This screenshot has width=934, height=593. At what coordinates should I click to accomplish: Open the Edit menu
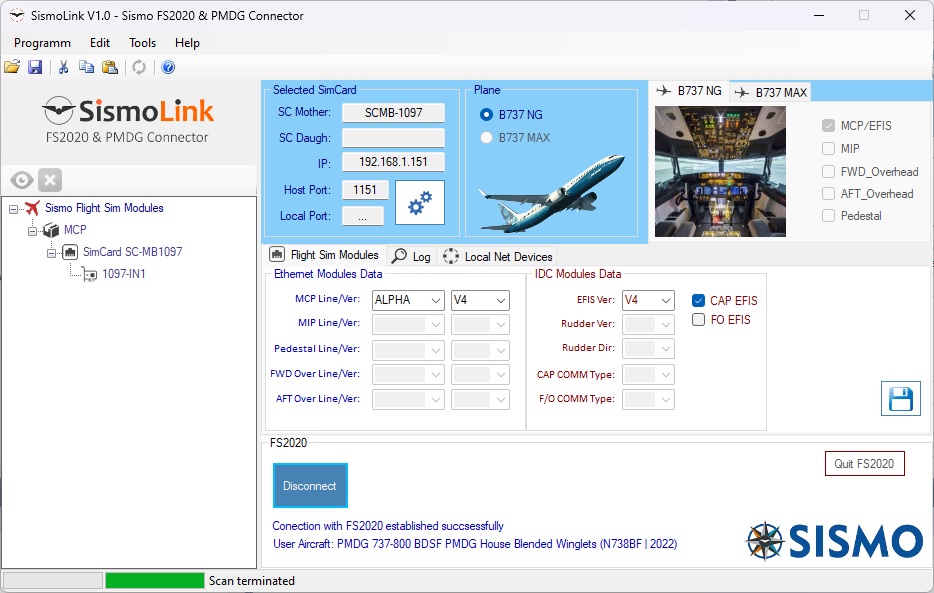[x=100, y=43]
